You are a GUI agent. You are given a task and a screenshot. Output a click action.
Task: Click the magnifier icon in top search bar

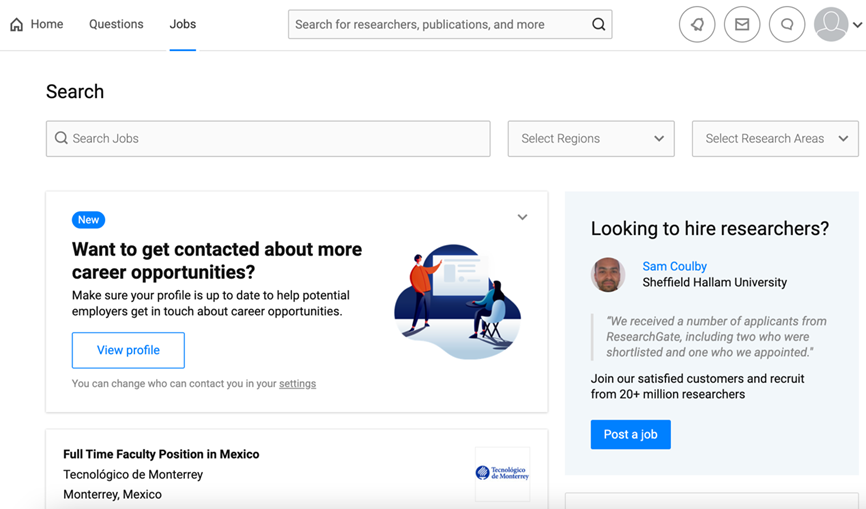pyautogui.click(x=598, y=25)
